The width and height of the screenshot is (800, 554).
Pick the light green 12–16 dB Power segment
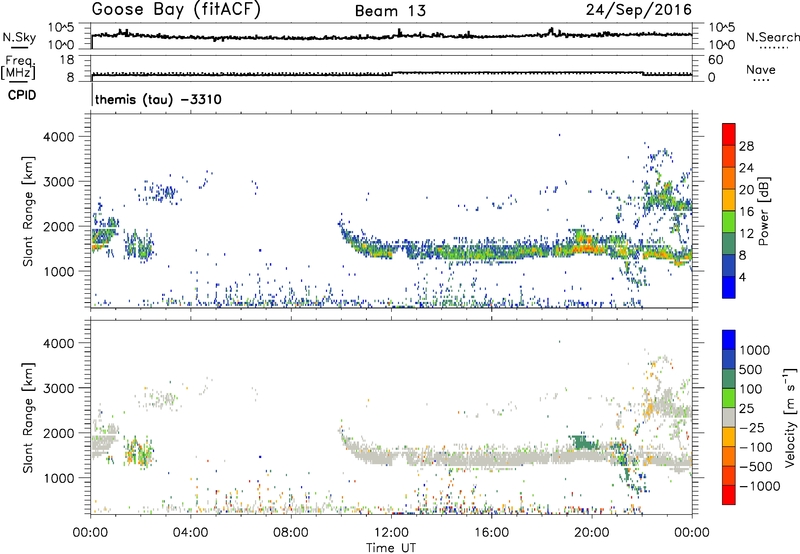[x=729, y=221]
